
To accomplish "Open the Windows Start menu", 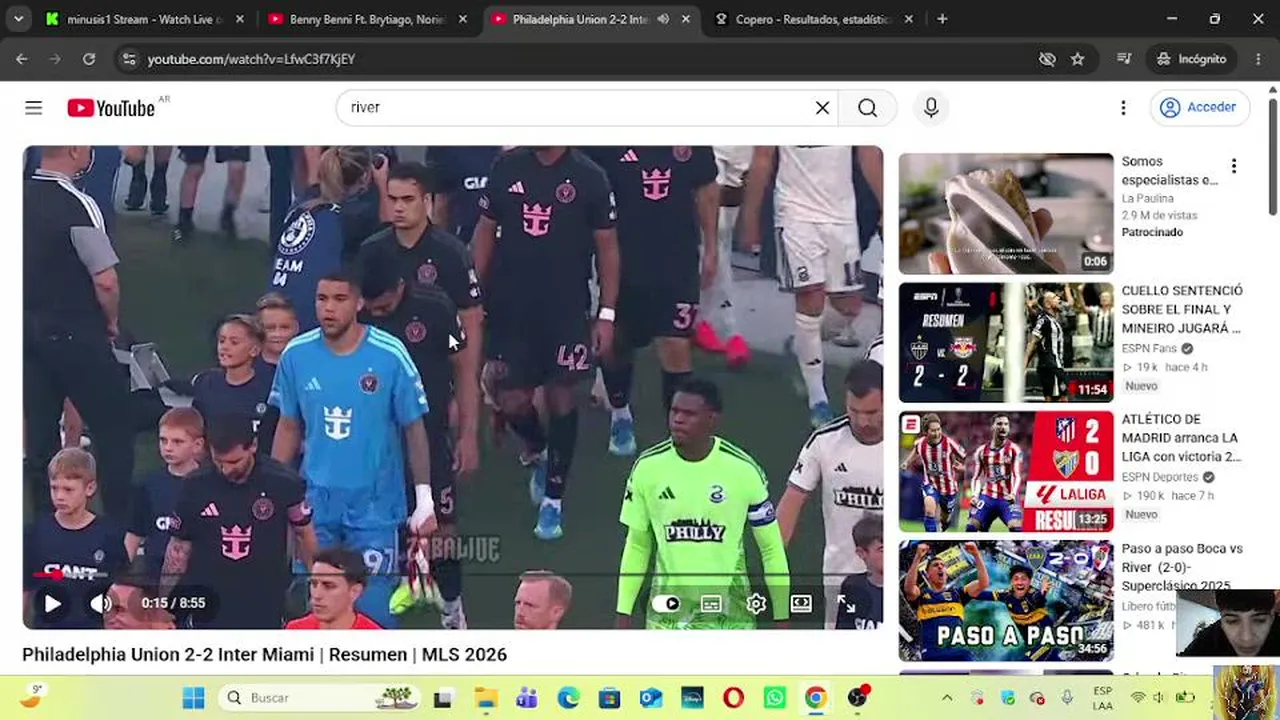I will click(x=194, y=698).
